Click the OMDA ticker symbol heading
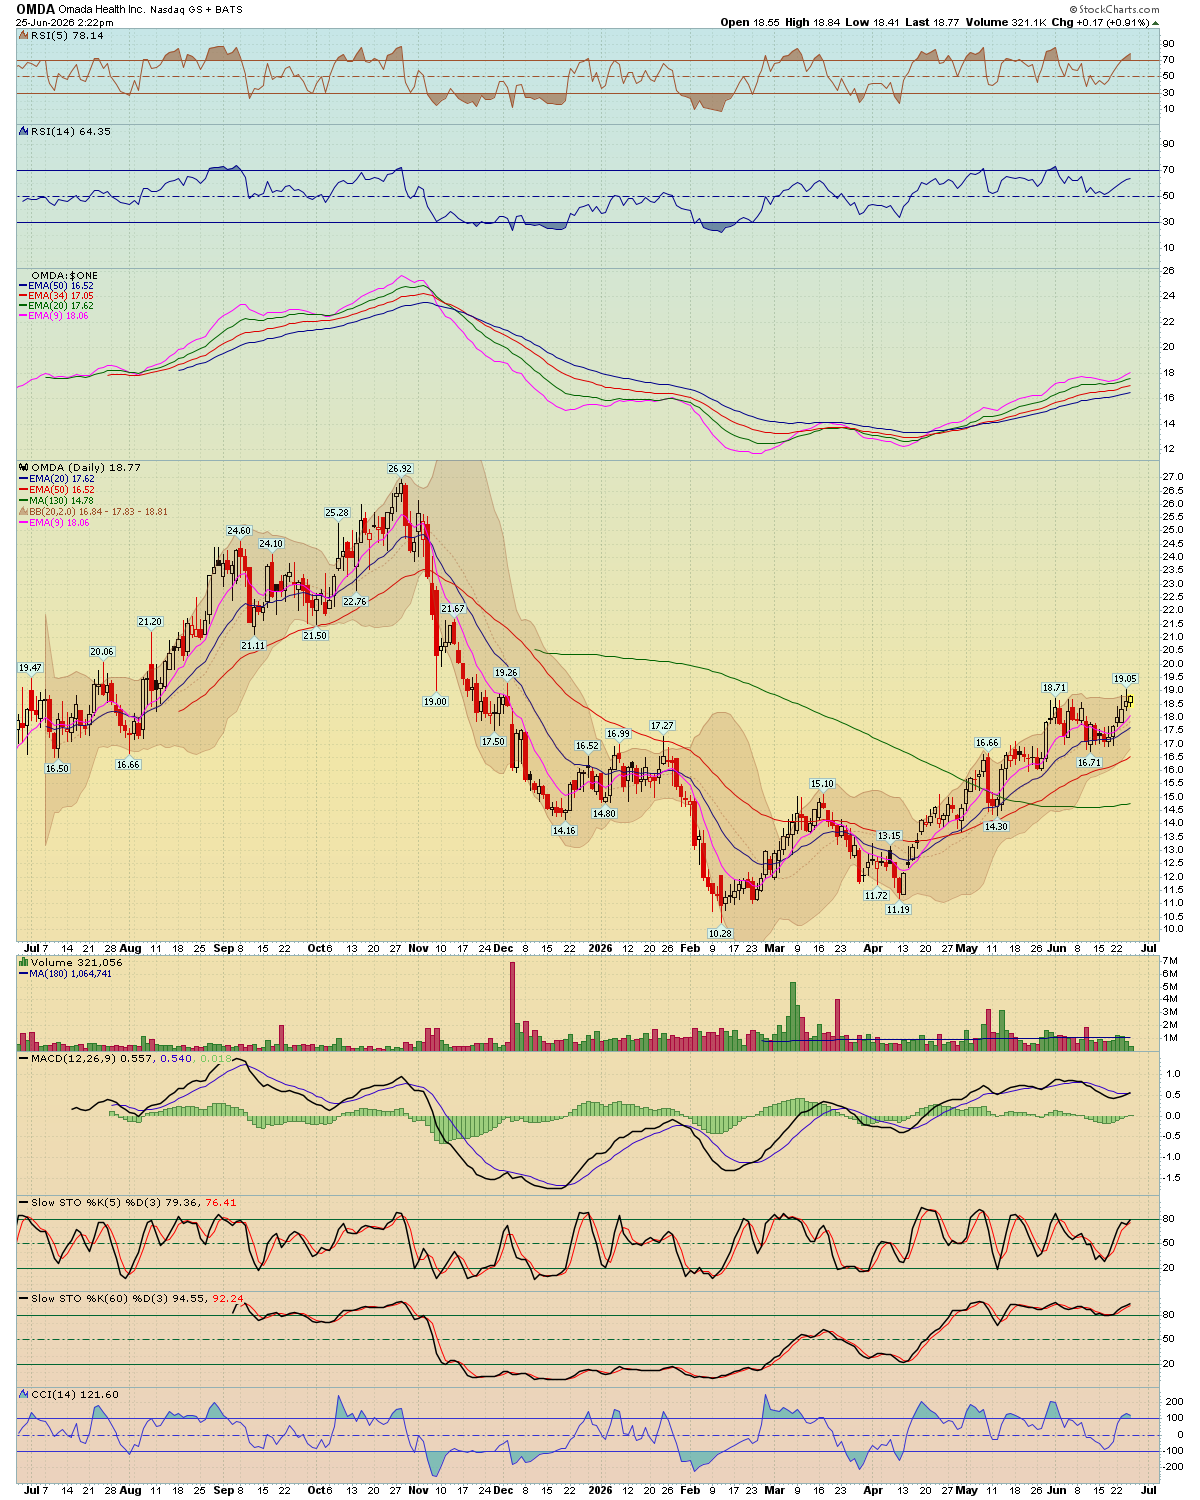Screen dimensions: 1200x1500 coord(34,9)
